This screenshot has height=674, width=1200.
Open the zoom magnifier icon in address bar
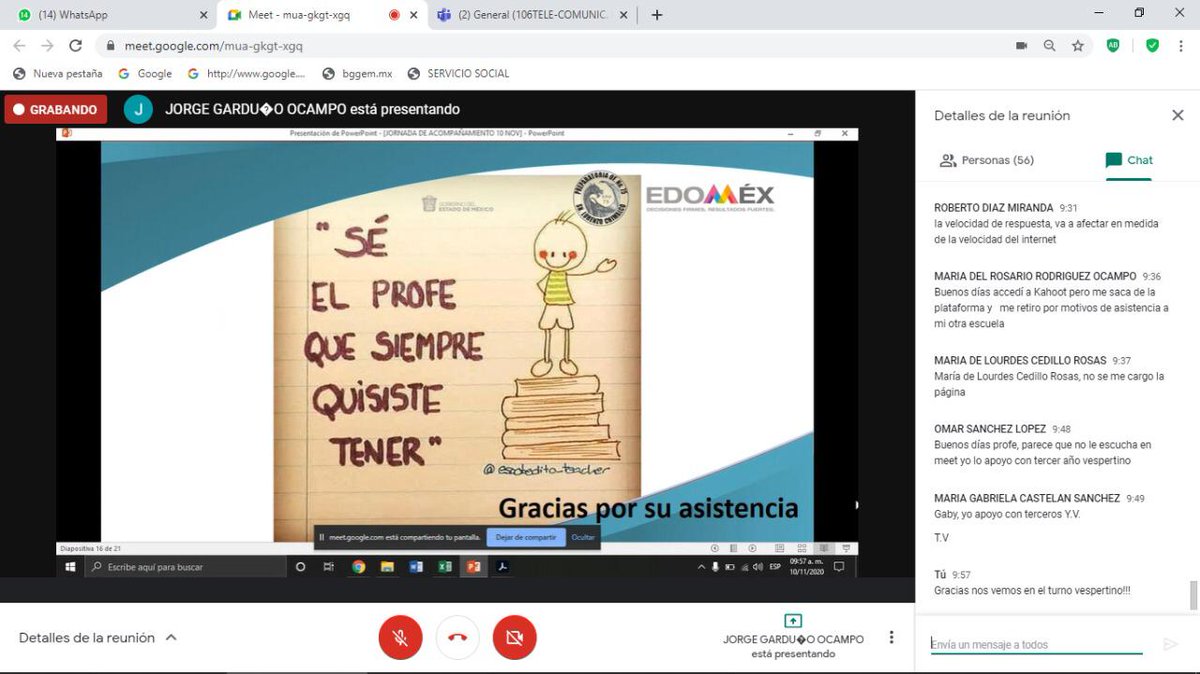[x=1049, y=45]
